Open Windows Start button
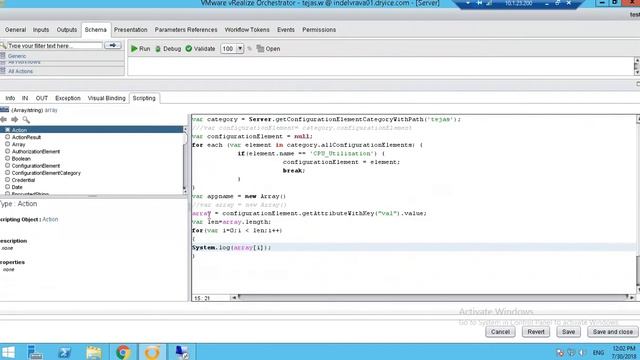Image resolution: width=640 pixels, height=360 pixels. [x=8, y=352]
